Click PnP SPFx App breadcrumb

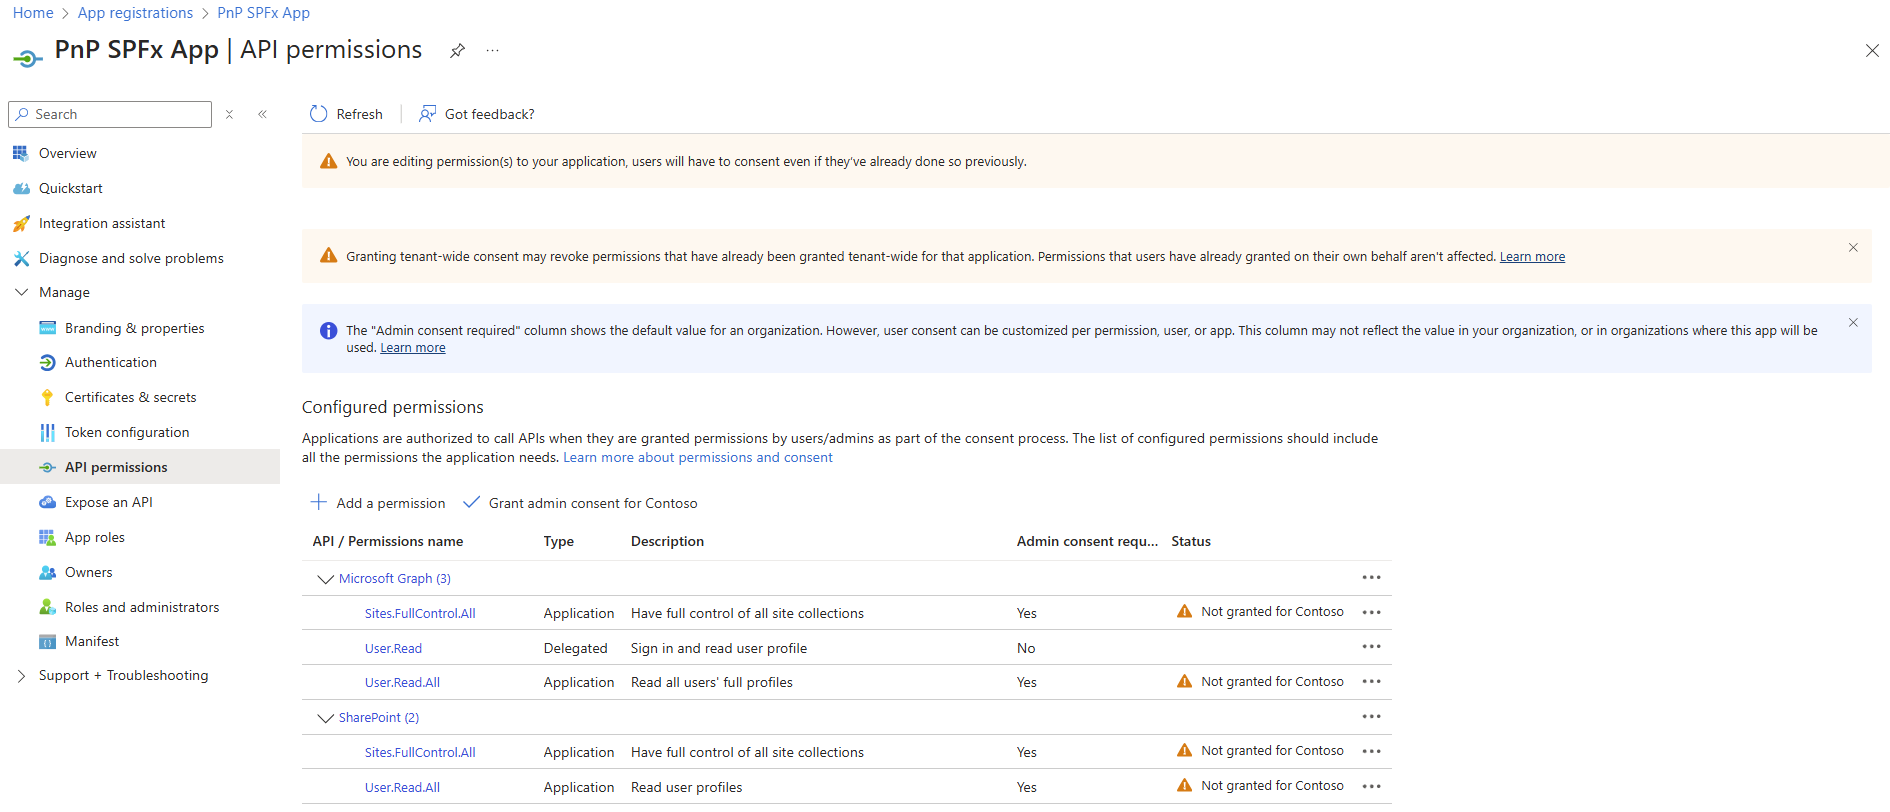click(x=263, y=13)
